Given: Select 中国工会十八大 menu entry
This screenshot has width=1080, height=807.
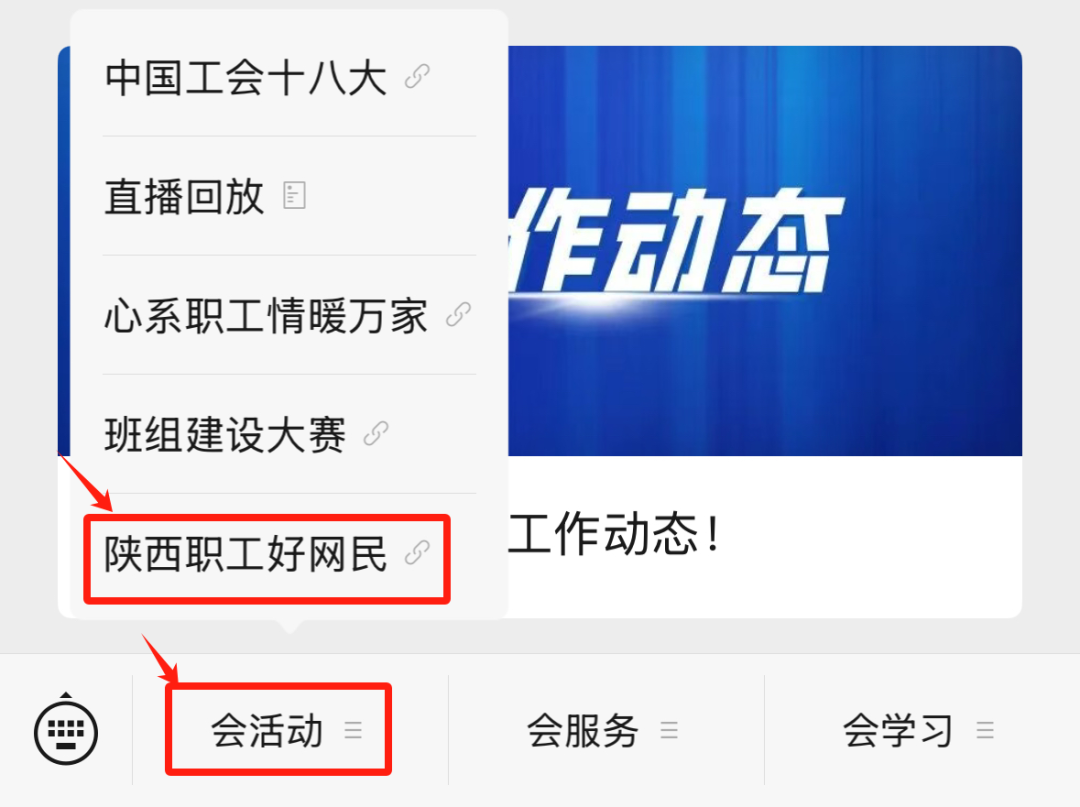Looking at the screenshot, I should pyautogui.click(x=289, y=76).
